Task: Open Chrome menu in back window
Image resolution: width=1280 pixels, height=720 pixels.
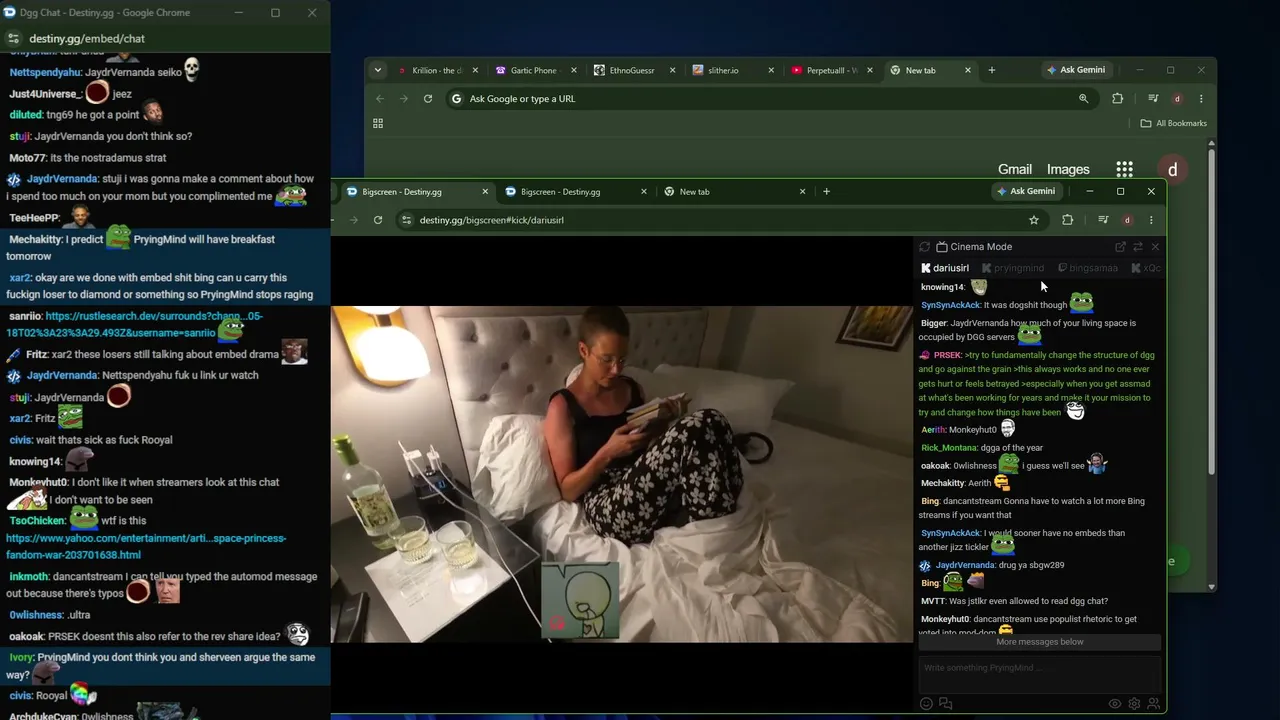Action: (1201, 99)
